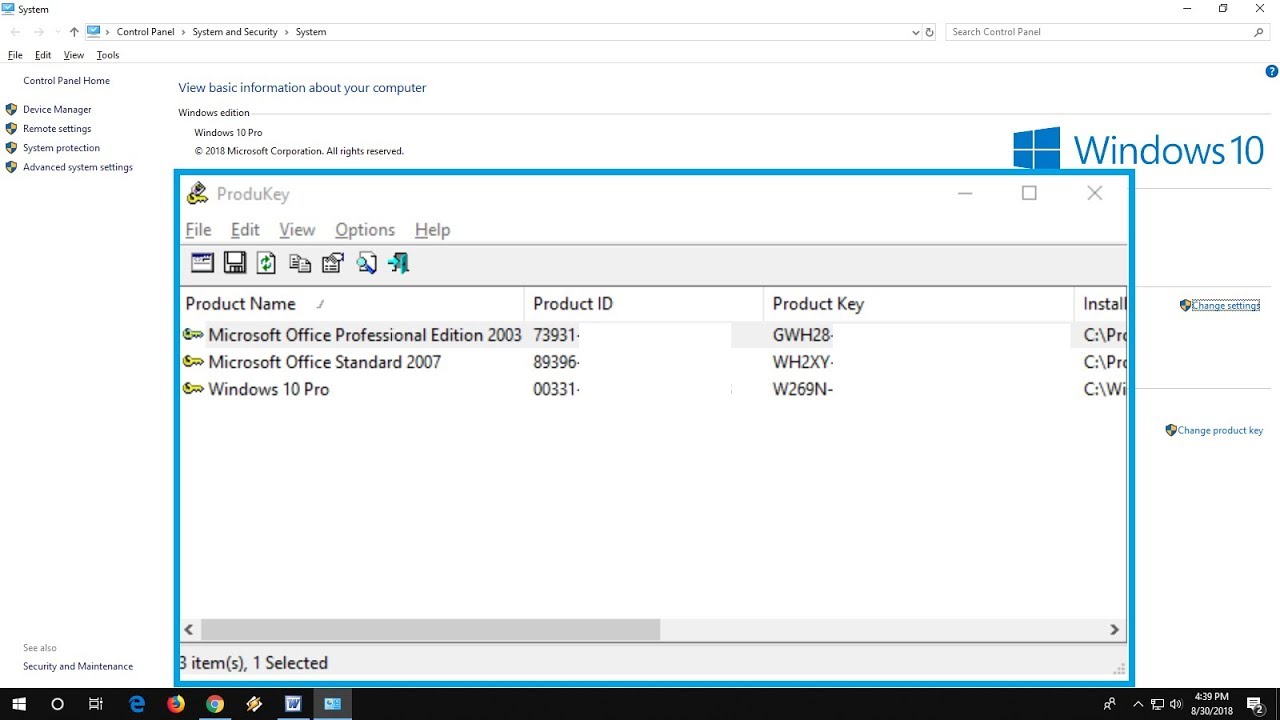Click Control Panel breadcrumb in address bar
This screenshot has width=1280, height=720.
click(145, 32)
